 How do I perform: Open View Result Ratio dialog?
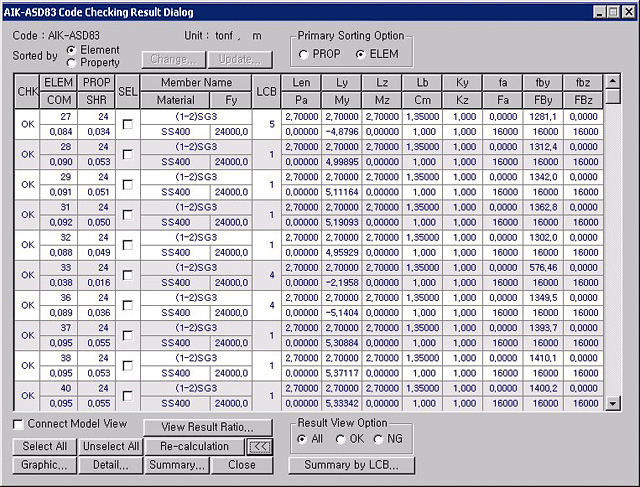(x=208, y=427)
